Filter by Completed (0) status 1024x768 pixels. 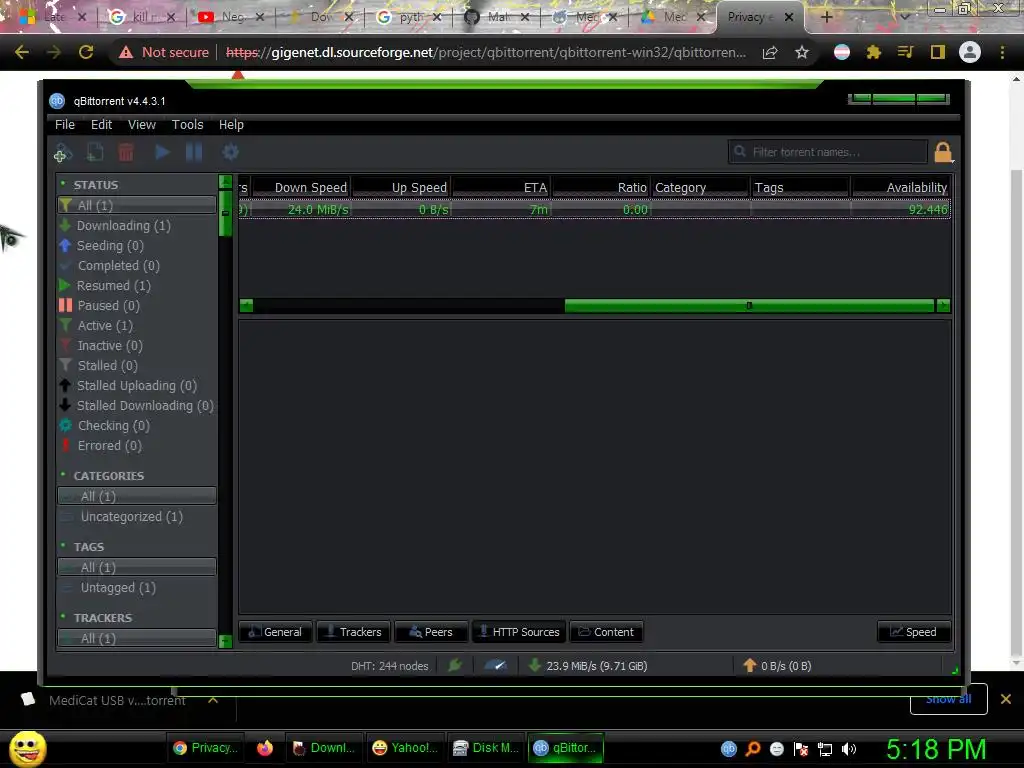[x=136, y=266]
